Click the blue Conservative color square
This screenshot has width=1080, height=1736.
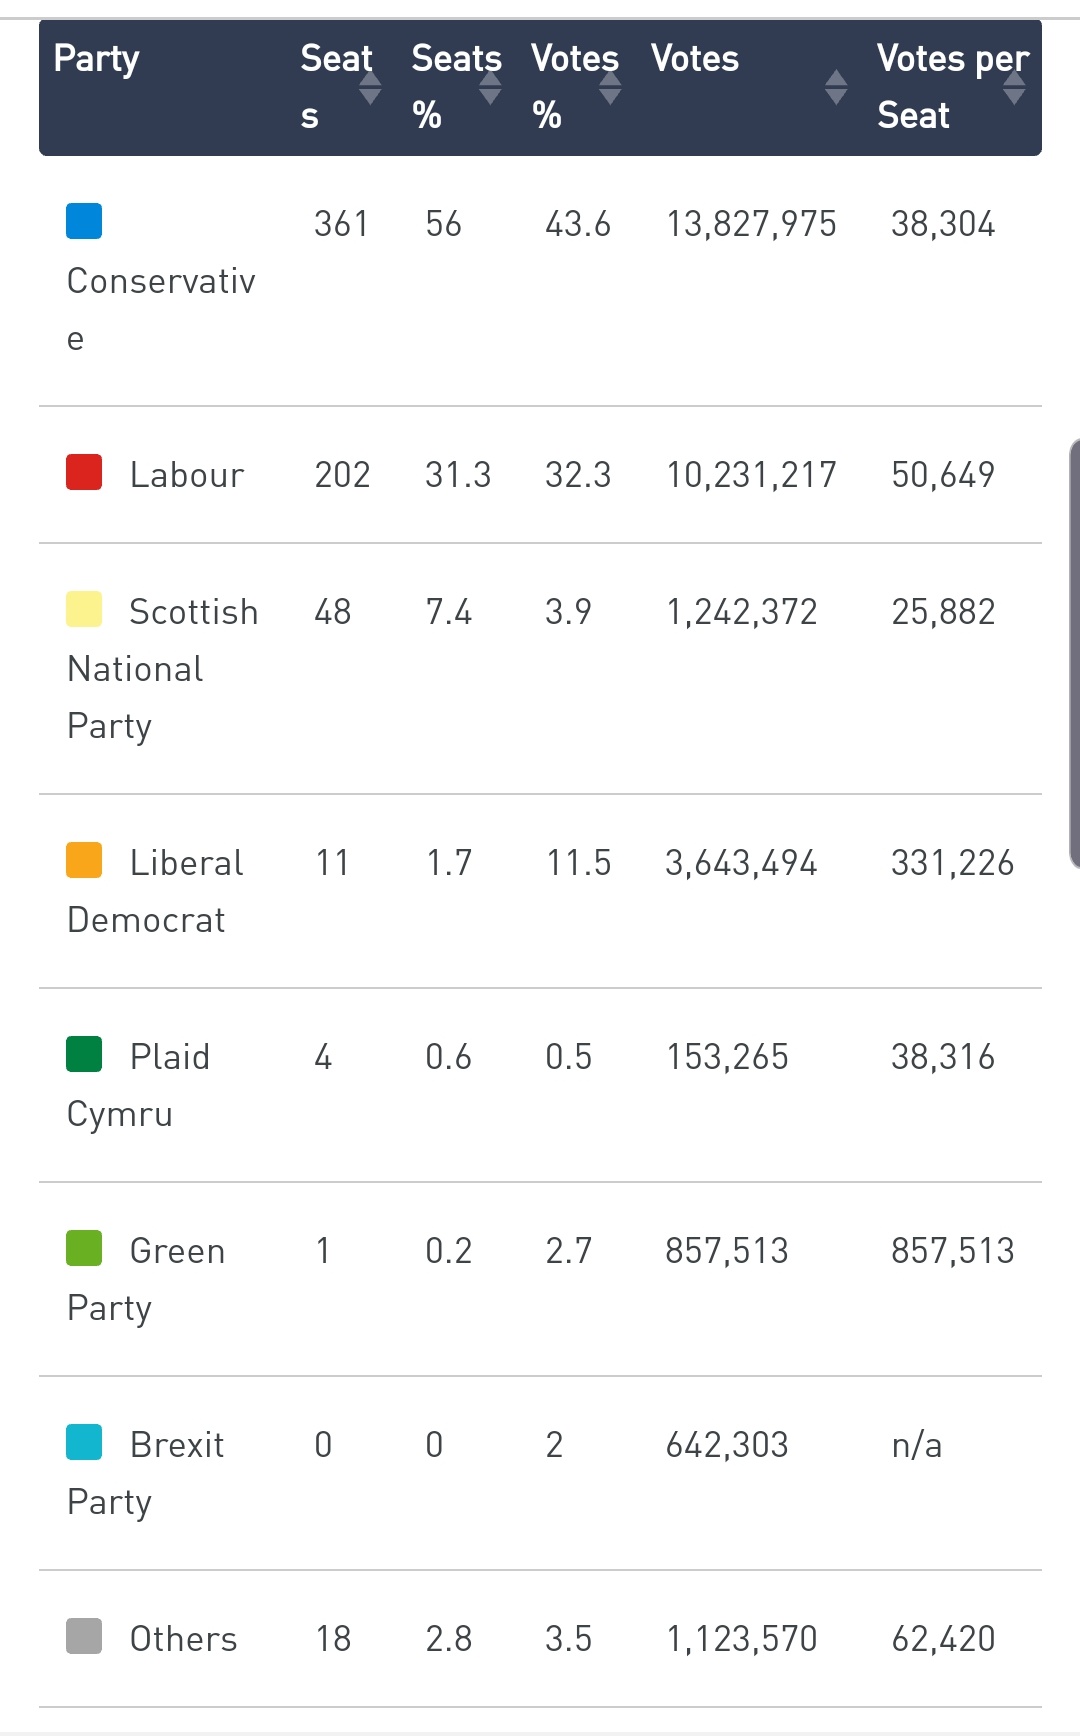pos(84,221)
